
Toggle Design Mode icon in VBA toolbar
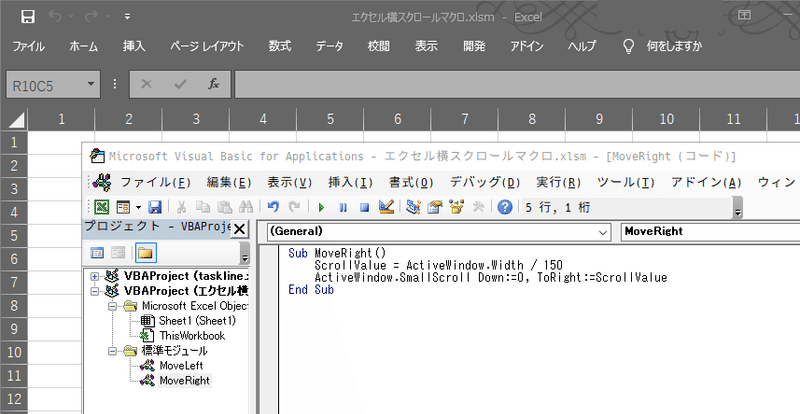coord(386,207)
